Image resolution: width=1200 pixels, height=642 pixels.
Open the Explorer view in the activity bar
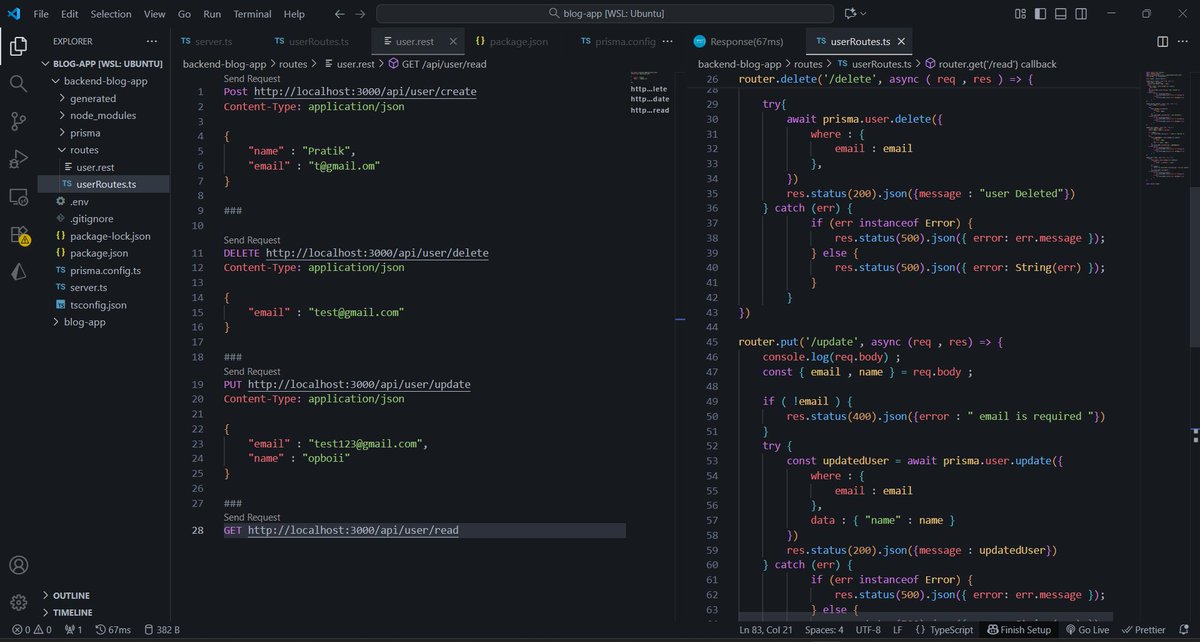pyautogui.click(x=18, y=46)
